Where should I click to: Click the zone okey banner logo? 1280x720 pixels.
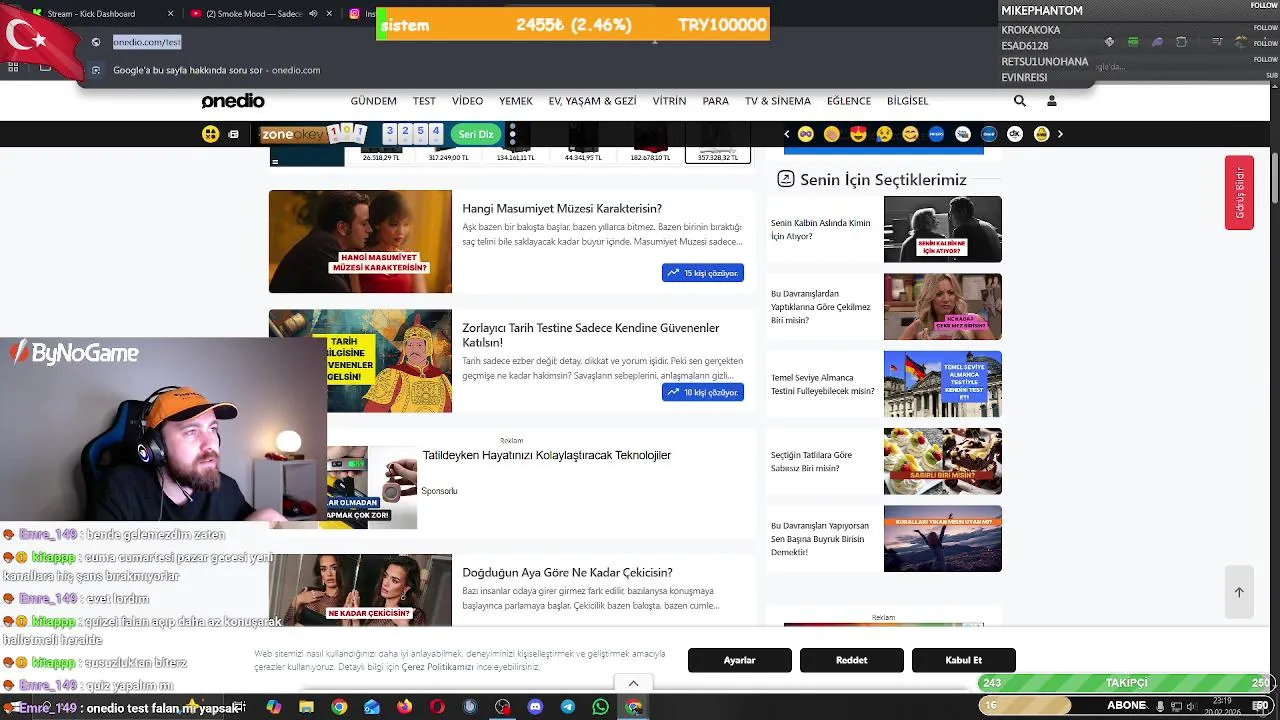[x=313, y=134]
